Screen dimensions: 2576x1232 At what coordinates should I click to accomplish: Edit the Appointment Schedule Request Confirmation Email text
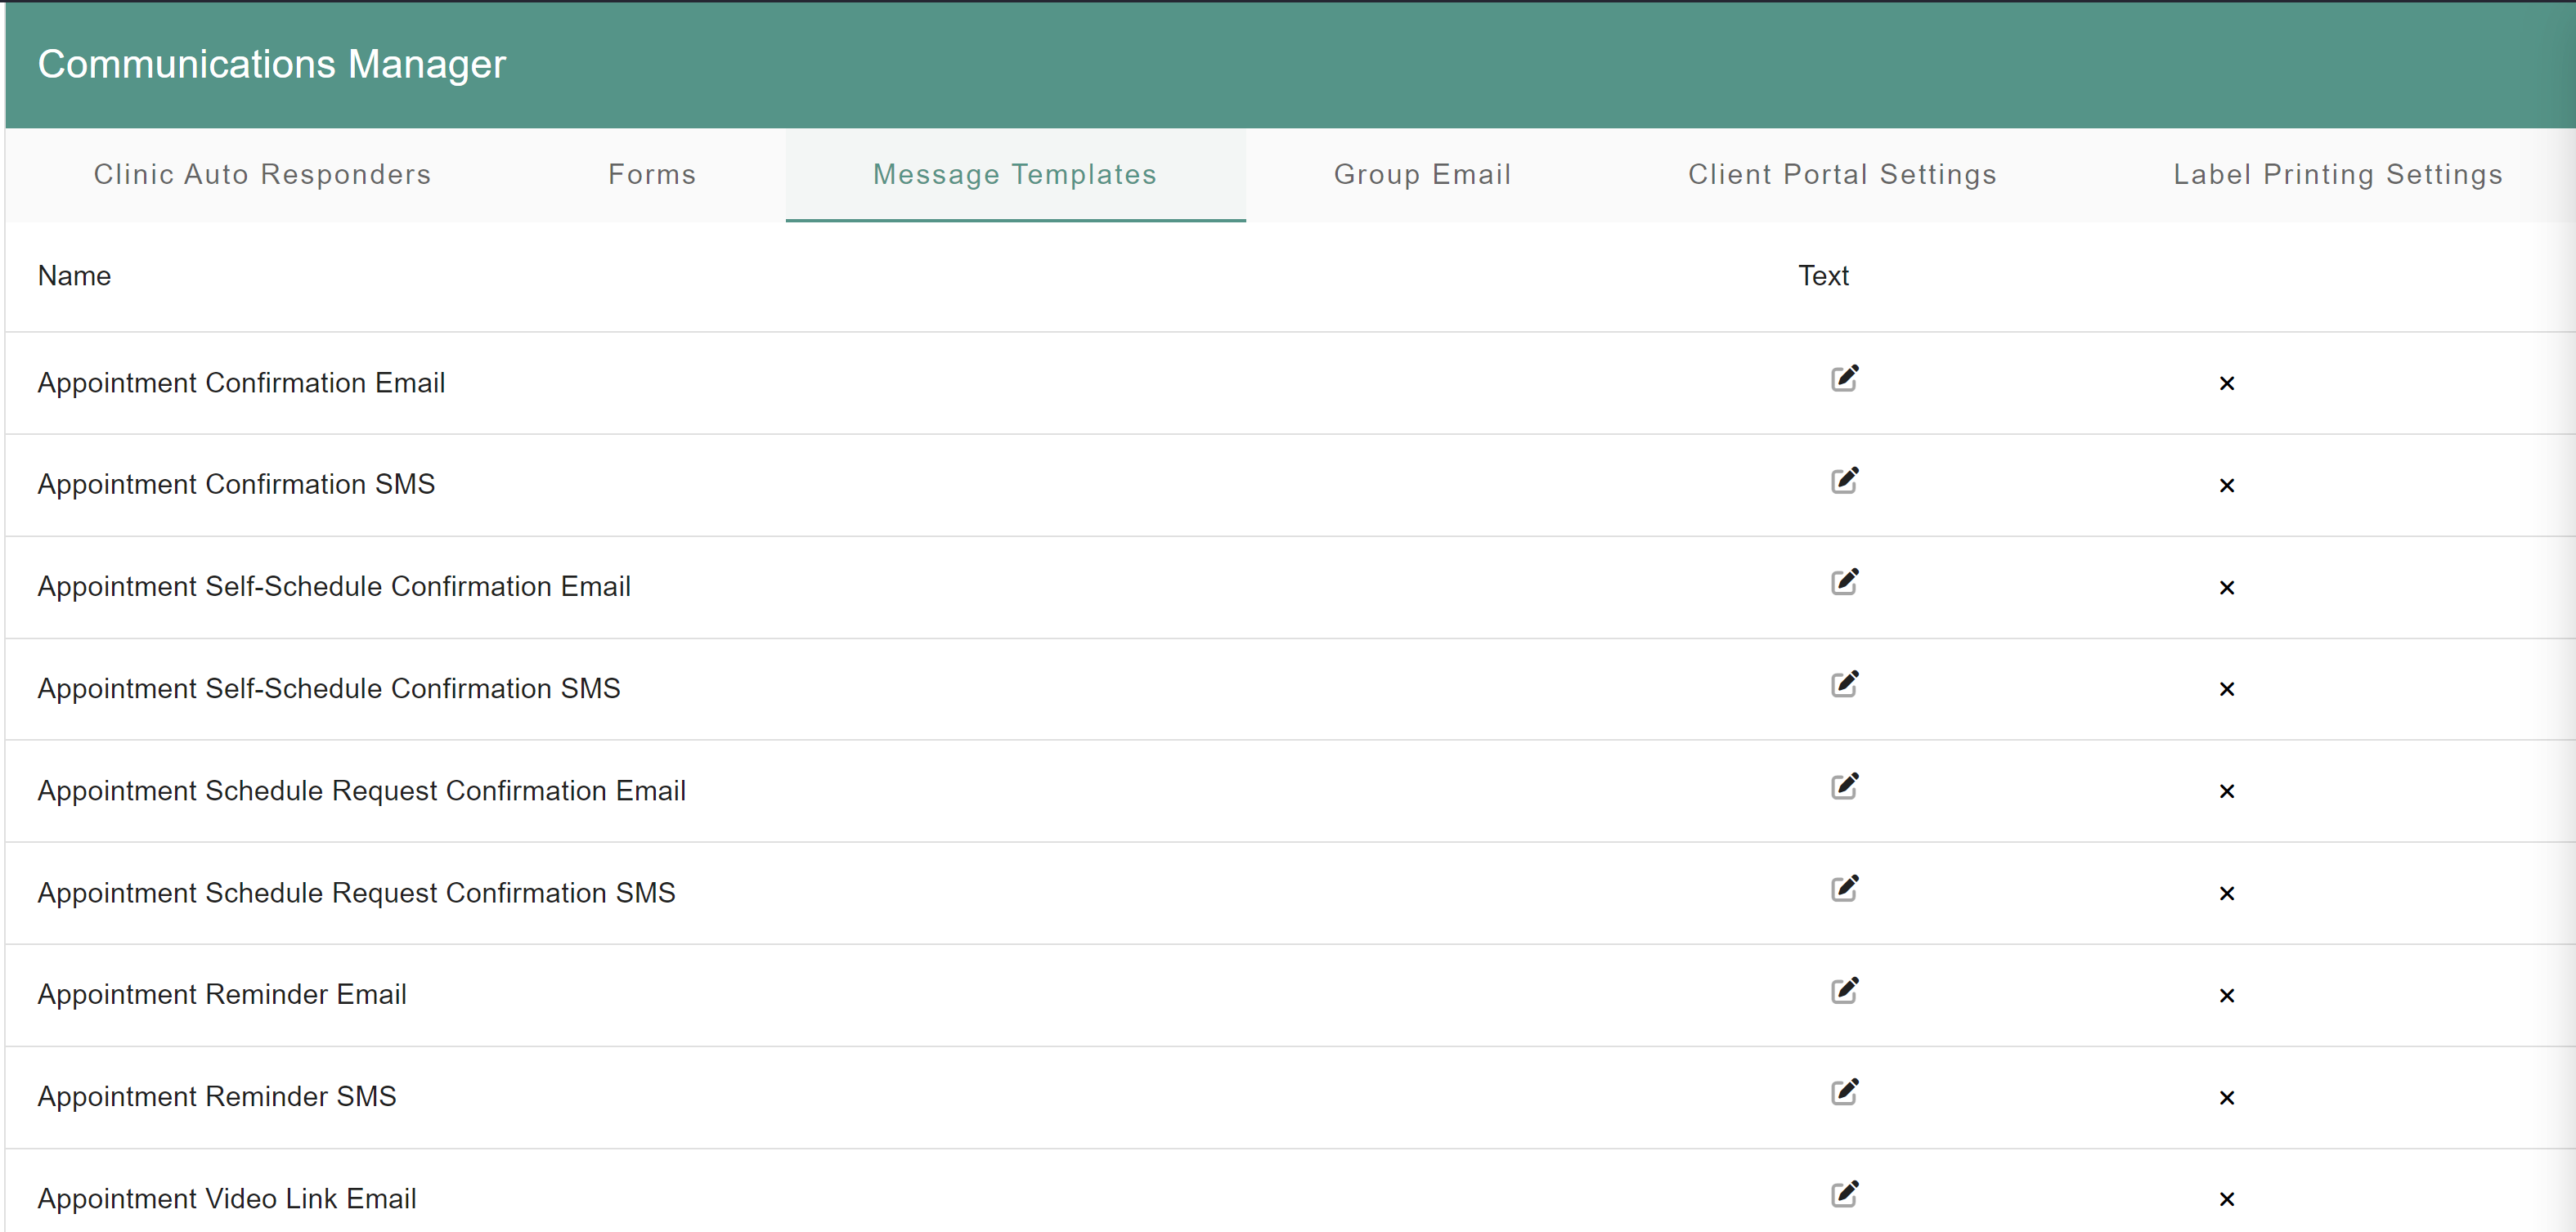pyautogui.click(x=1844, y=787)
